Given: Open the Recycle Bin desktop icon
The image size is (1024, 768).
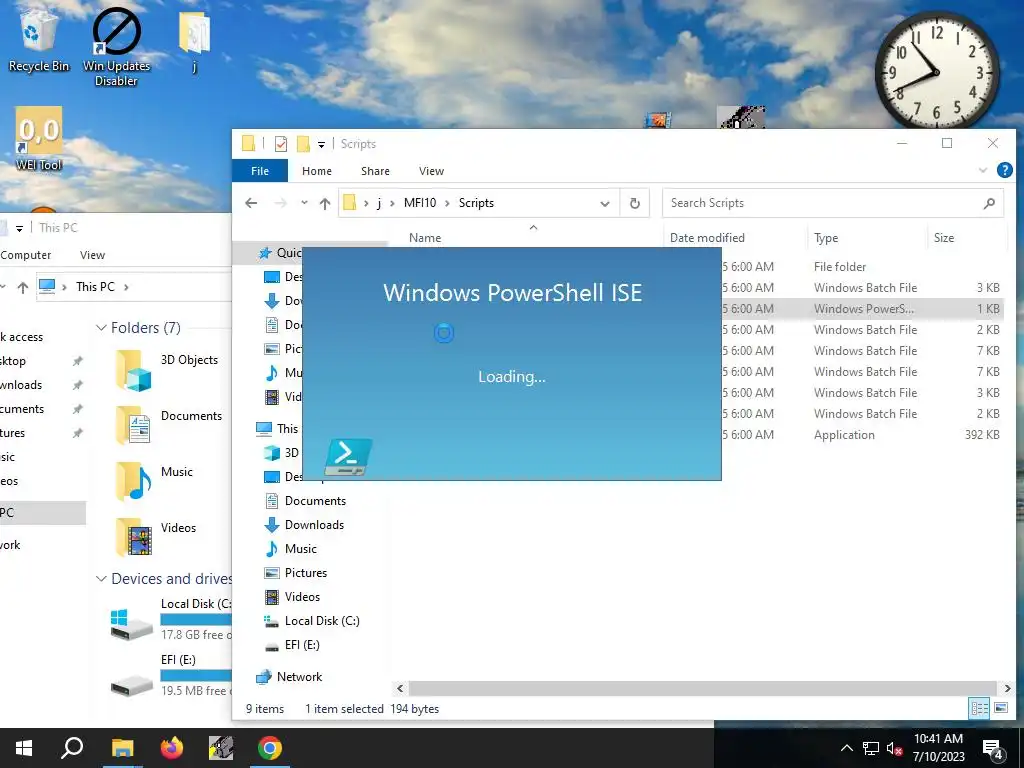Looking at the screenshot, I should [38, 40].
